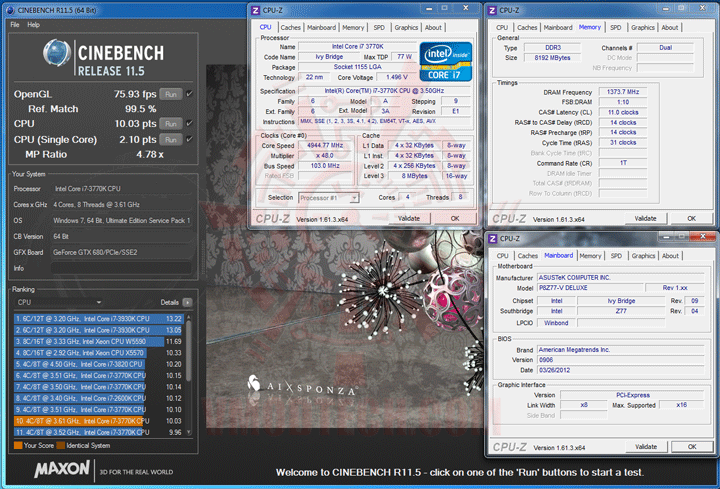This screenshot has height=489, width=720.
Task: Click the CPU-Z icon in CPU tab window title
Action: point(255,10)
